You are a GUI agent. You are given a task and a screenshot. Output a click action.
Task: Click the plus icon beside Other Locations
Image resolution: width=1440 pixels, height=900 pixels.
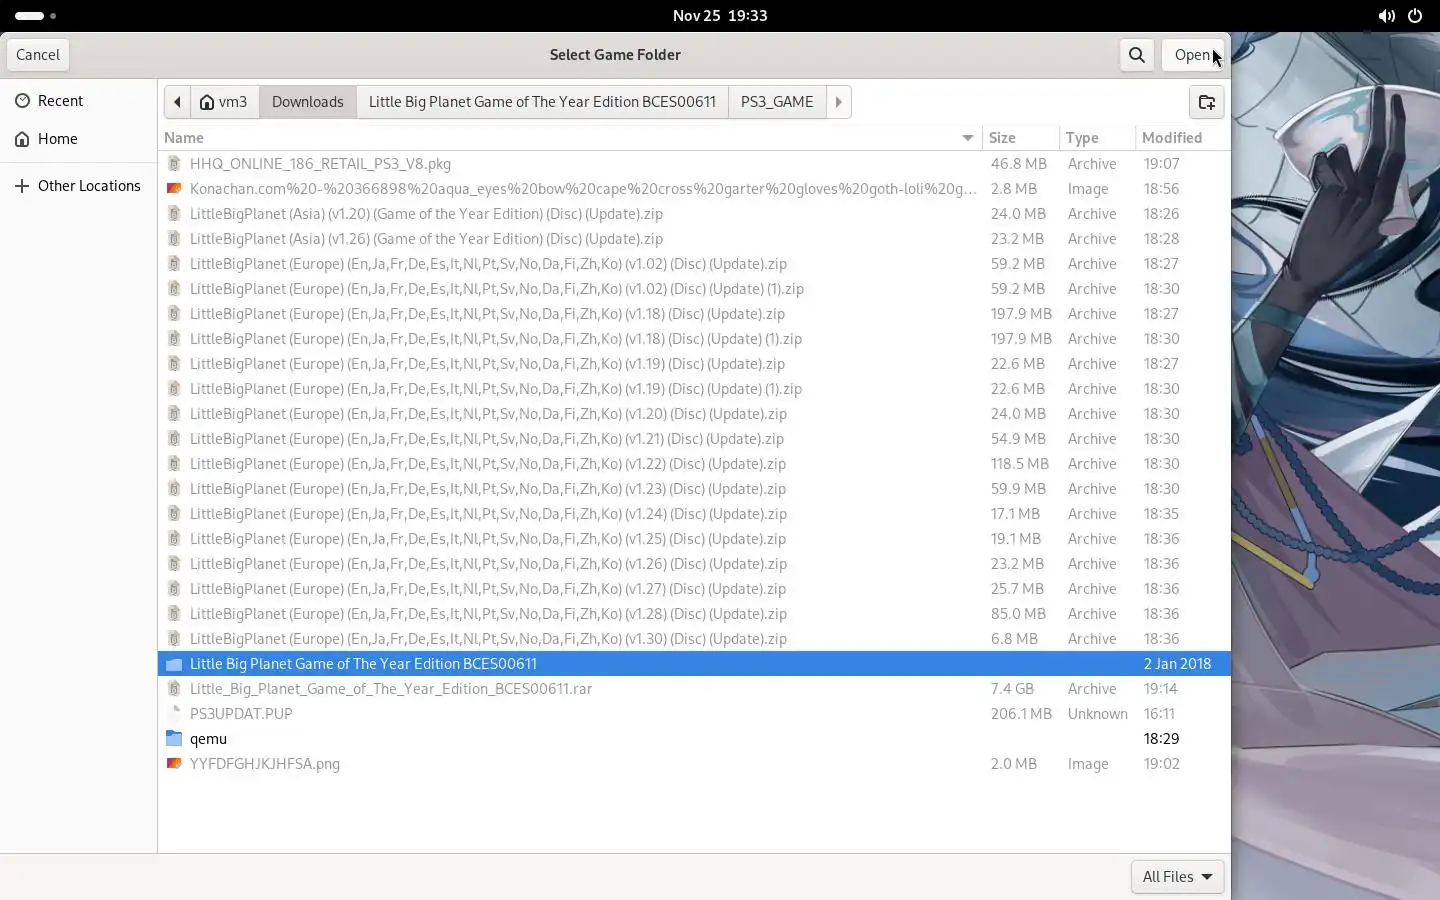click(22, 186)
